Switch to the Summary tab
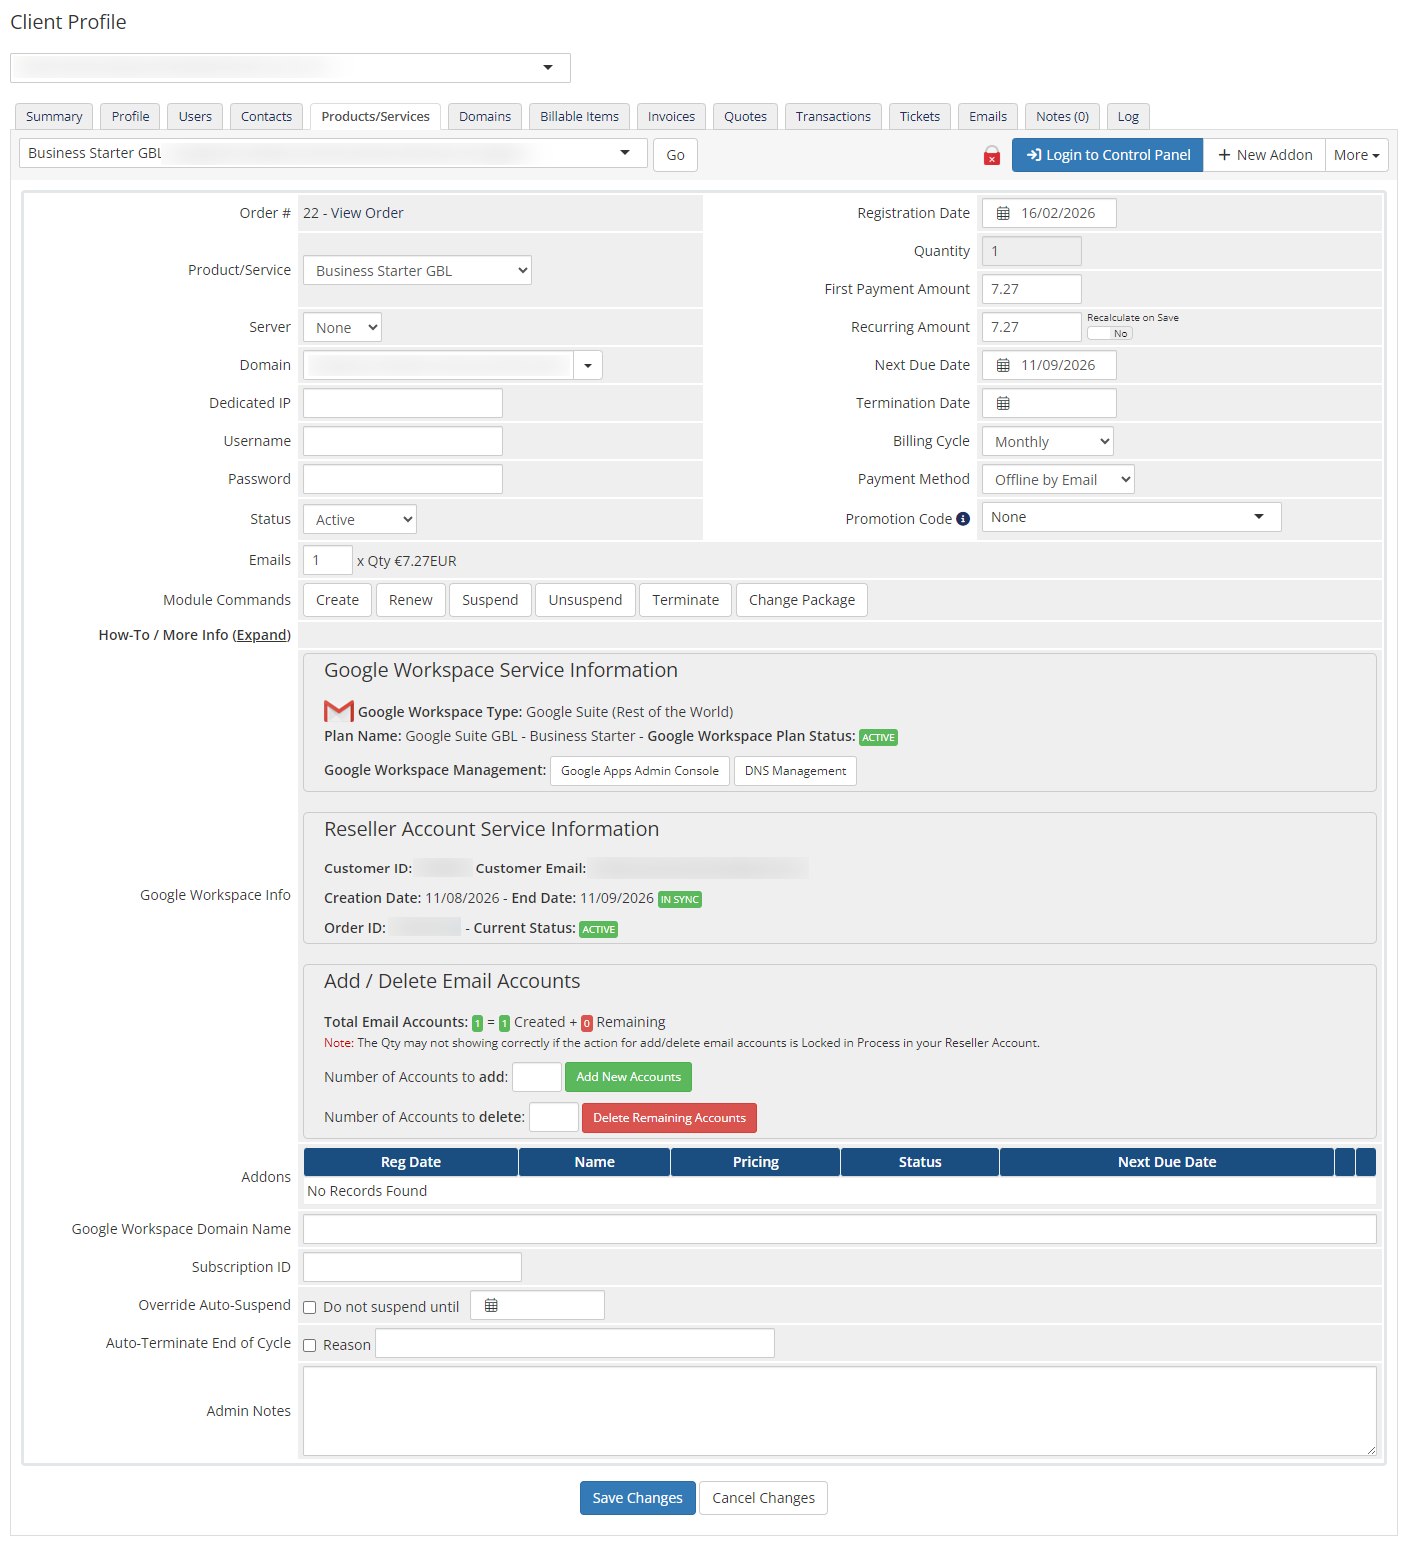Viewport: 1413px width, 1544px height. pos(54,116)
